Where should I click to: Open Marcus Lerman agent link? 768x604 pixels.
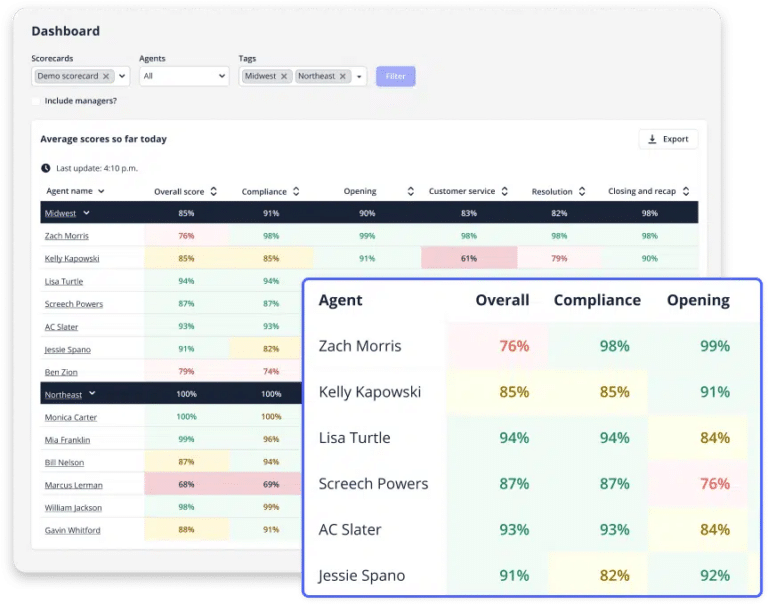pos(73,485)
